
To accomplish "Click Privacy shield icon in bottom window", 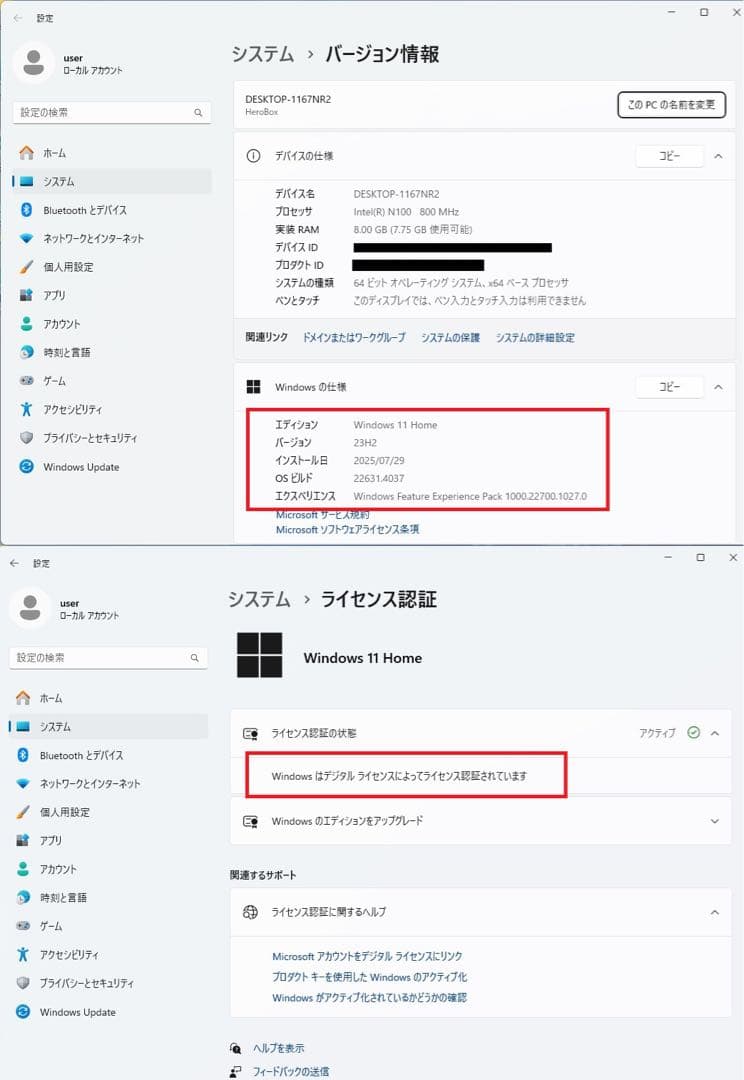I will pos(23,983).
